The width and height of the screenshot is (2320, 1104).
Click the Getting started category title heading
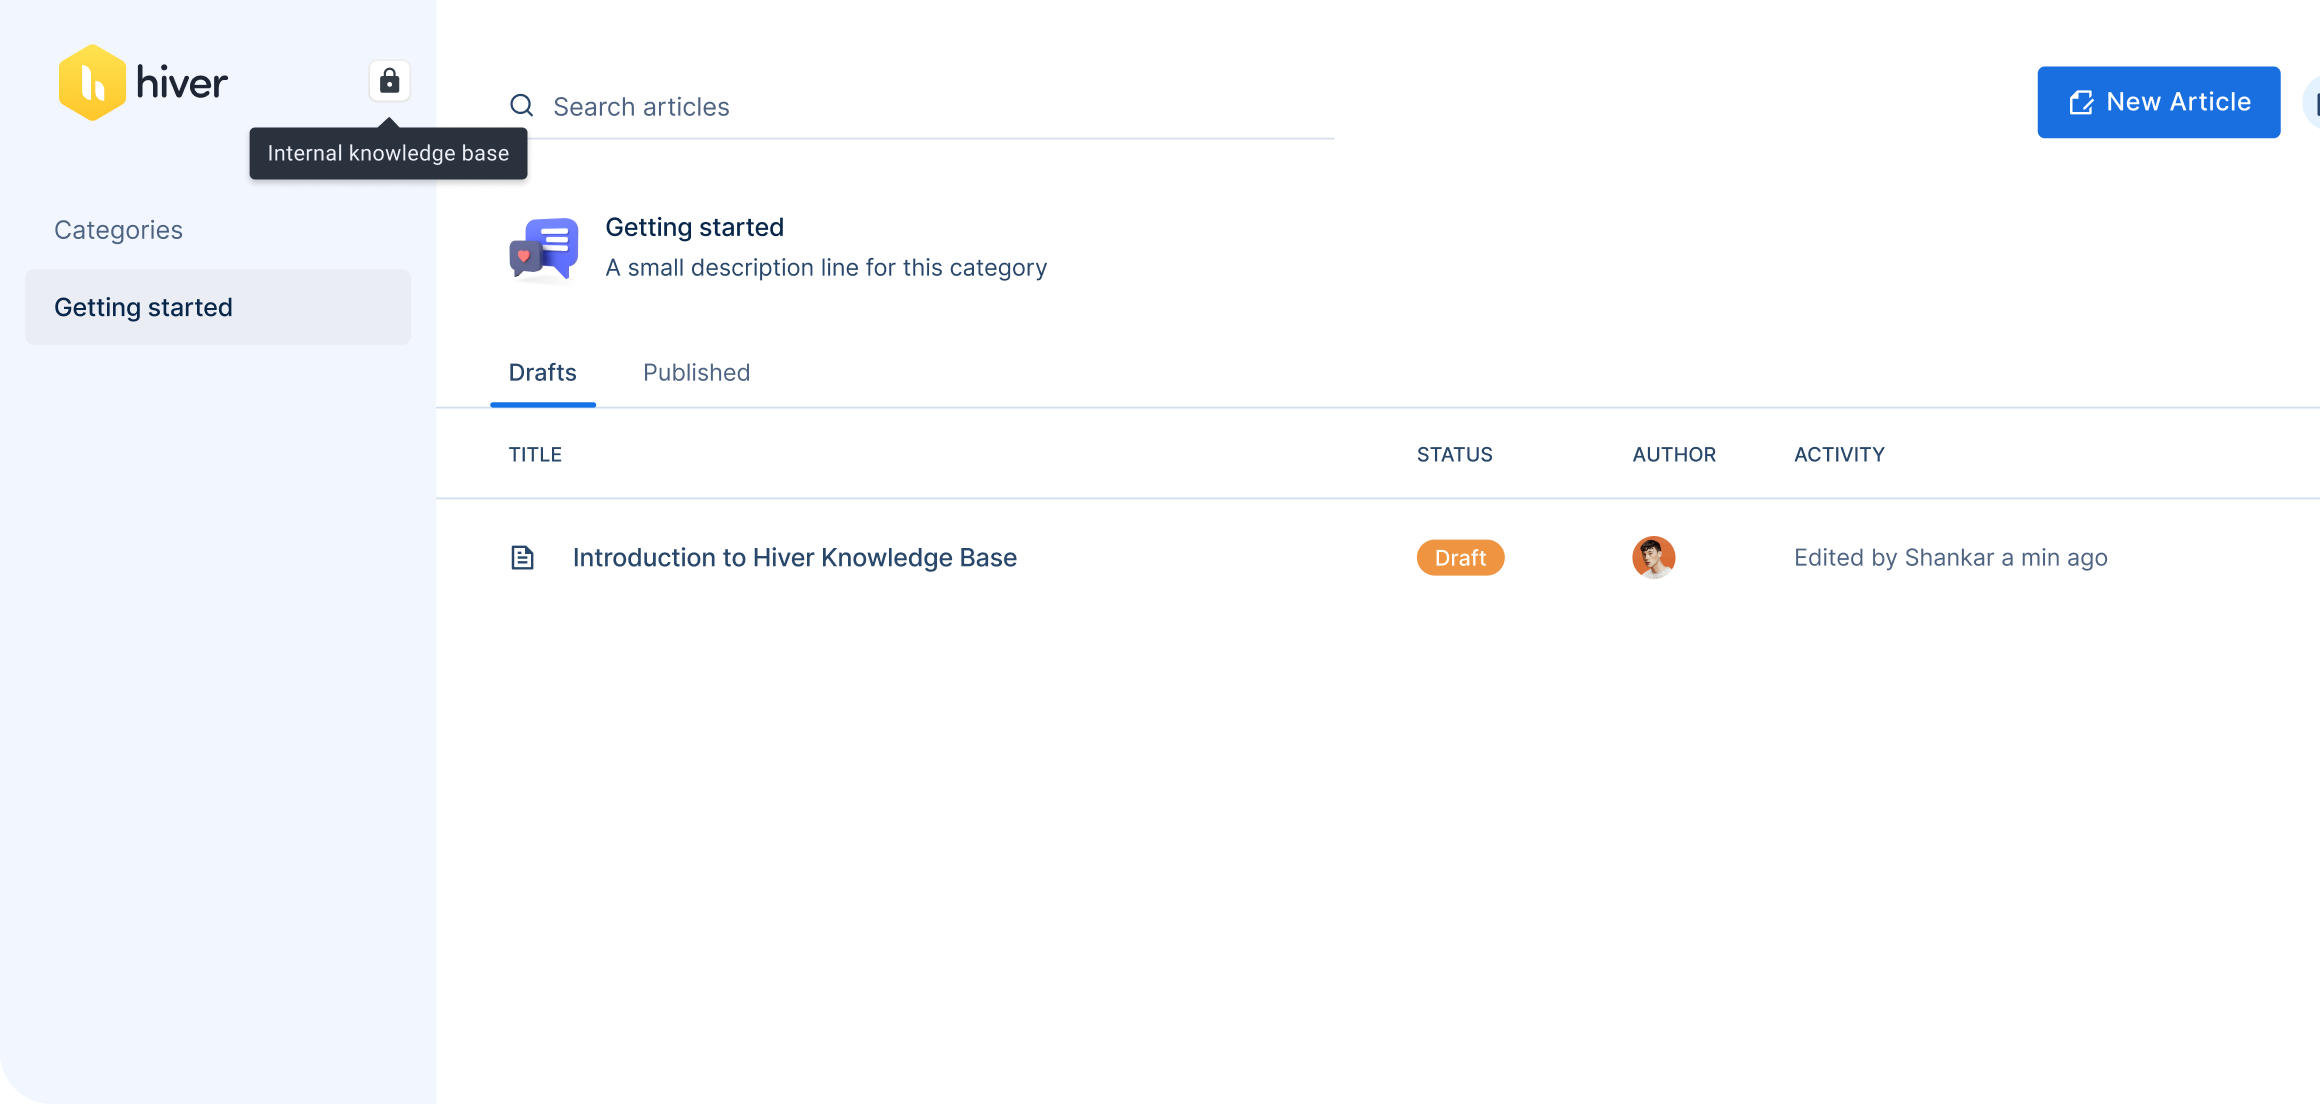tap(694, 226)
